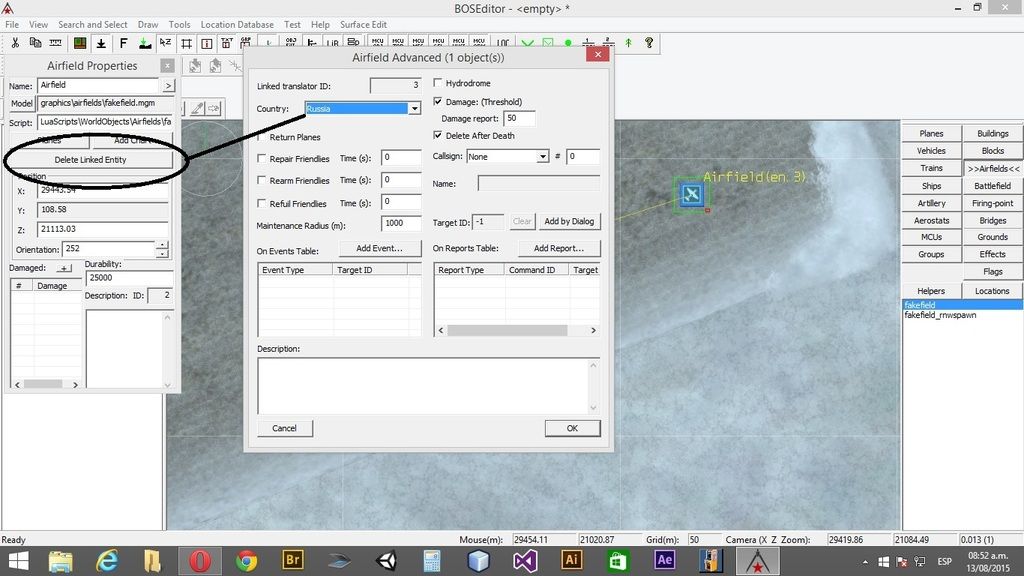Screen dimensions: 1024x576
Task: Click the Copy icon in toolbar
Action: 35,43
